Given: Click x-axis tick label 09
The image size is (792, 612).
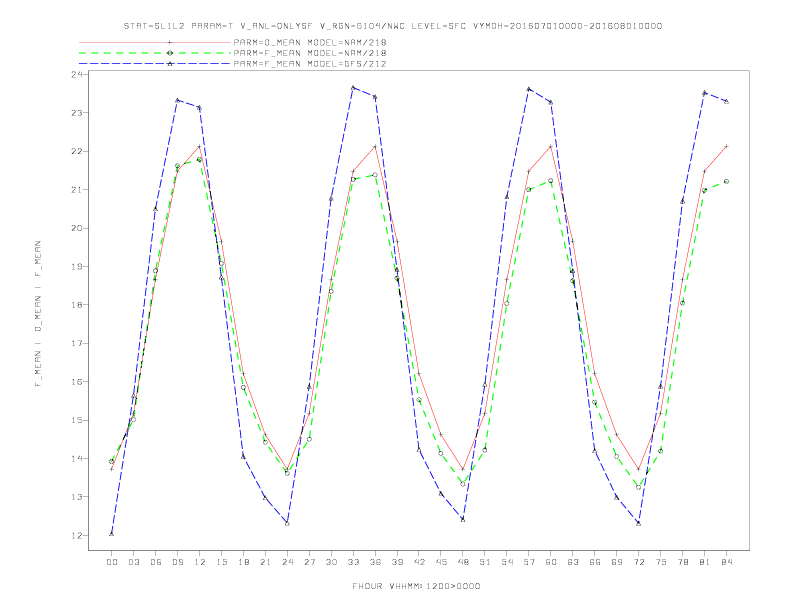Looking at the screenshot, I should pos(177,562).
